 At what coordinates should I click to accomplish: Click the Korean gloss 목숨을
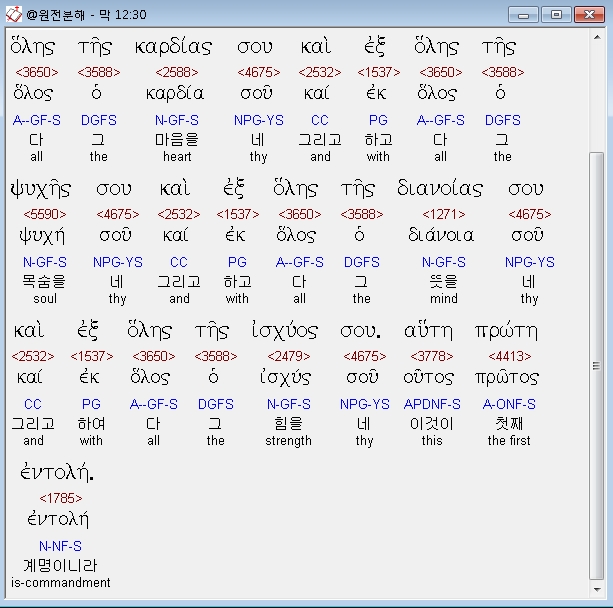[x=44, y=282]
